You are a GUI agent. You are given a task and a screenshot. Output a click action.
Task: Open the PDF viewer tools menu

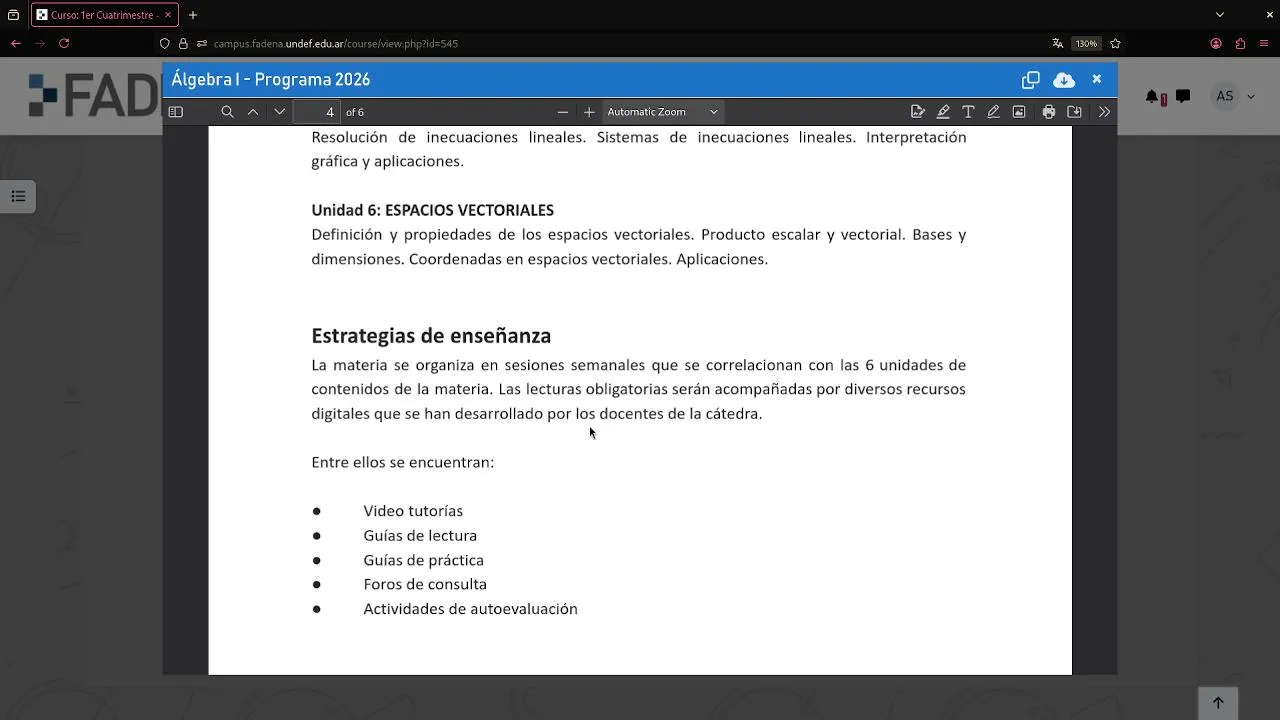(x=1104, y=112)
